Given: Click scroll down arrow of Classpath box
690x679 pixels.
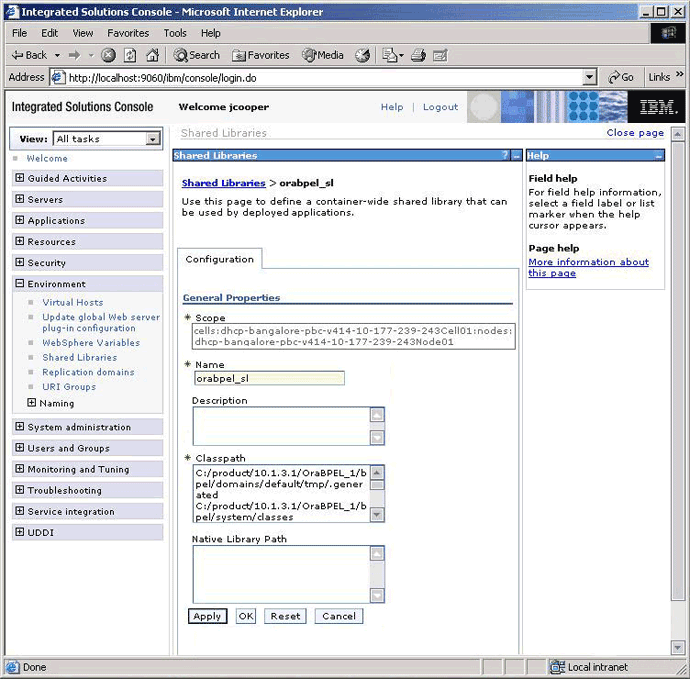Looking at the screenshot, I should click(377, 514).
